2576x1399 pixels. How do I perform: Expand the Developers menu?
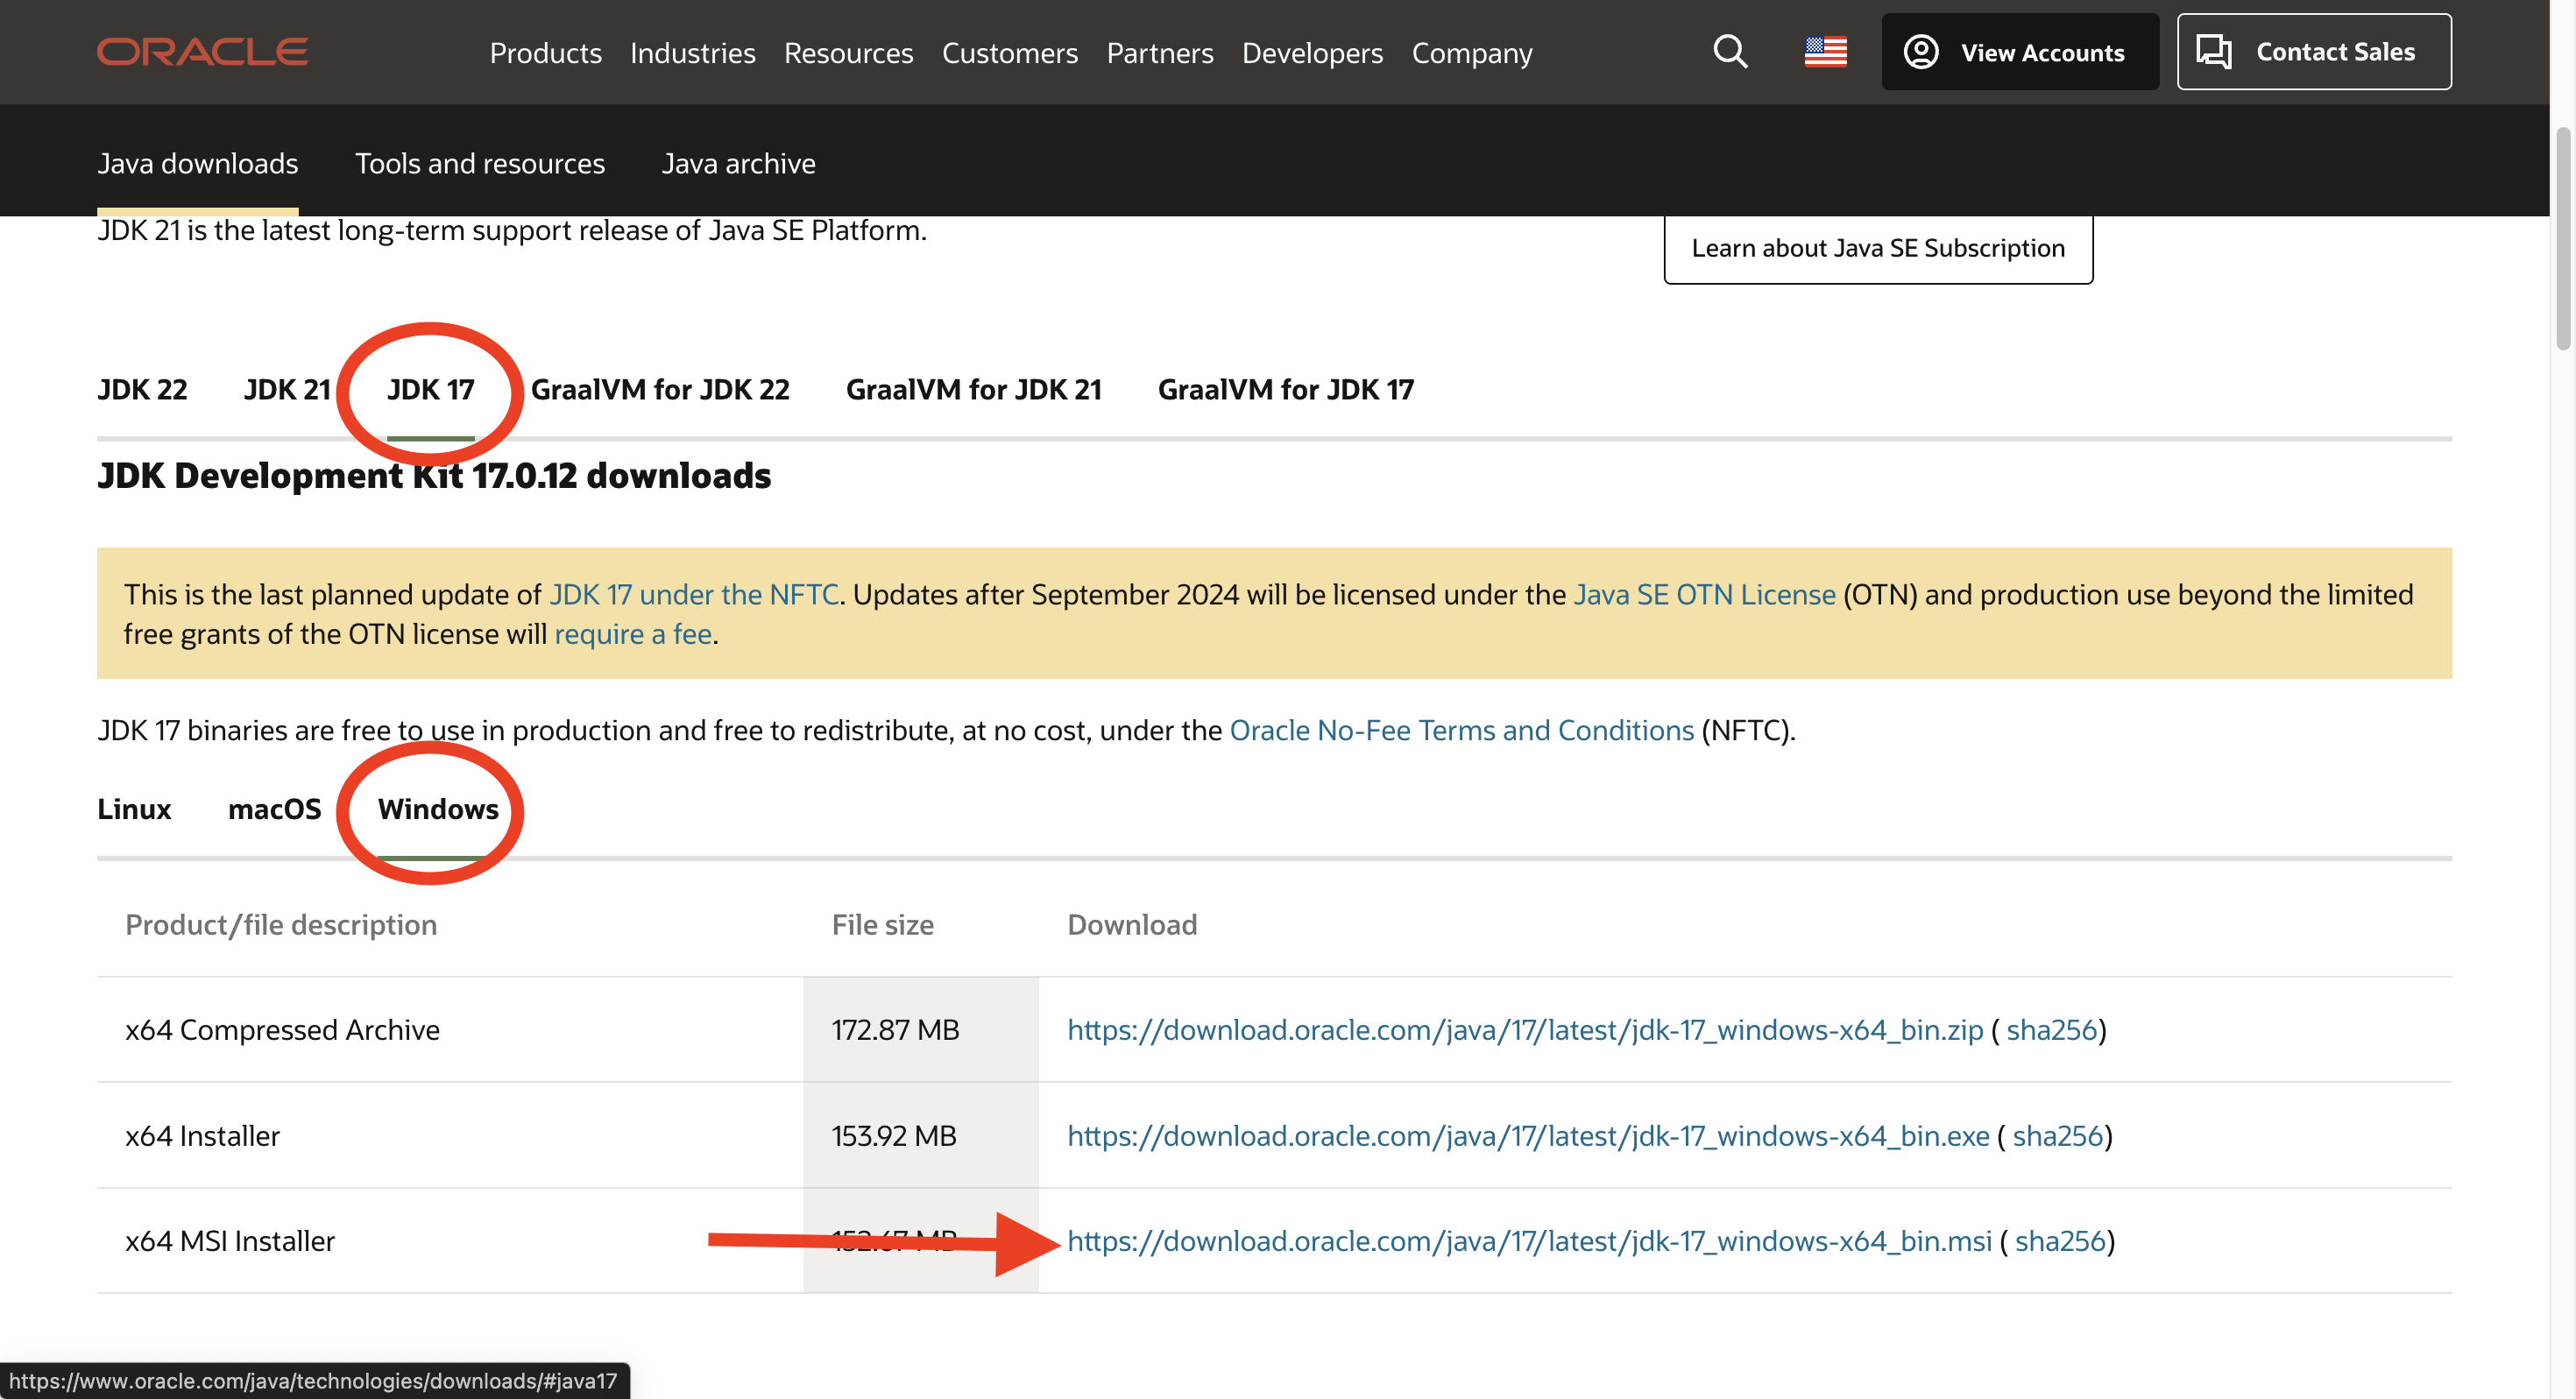coord(1312,53)
